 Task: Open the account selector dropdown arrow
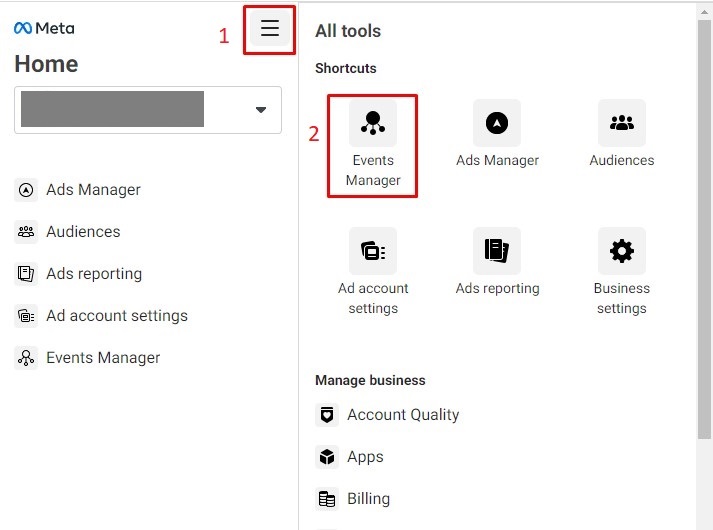261,110
